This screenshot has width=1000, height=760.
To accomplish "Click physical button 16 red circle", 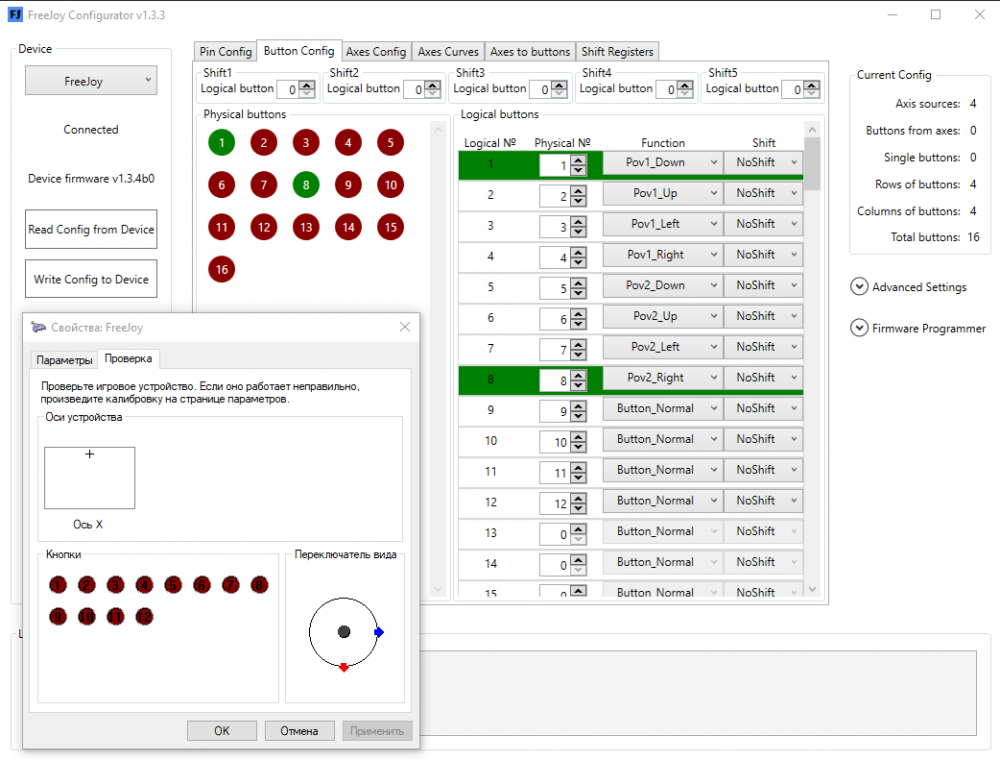I will pyautogui.click(x=221, y=269).
